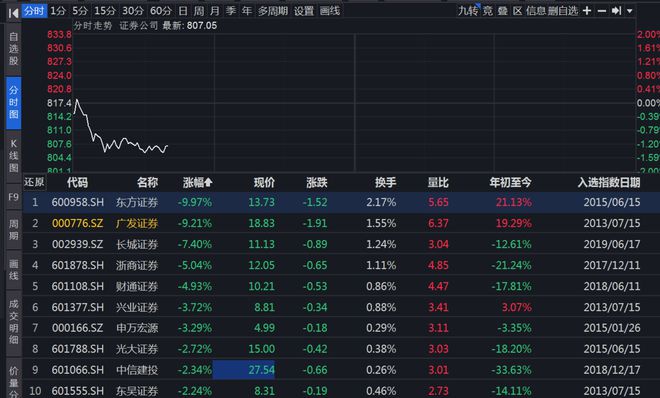This screenshot has width=660, height=398.
Task: Sort by the 量比 column header
Action: [x=438, y=183]
